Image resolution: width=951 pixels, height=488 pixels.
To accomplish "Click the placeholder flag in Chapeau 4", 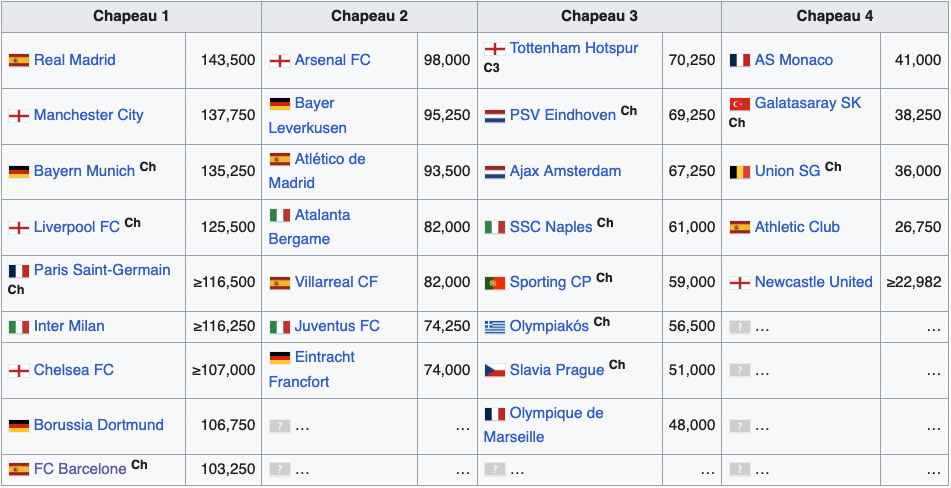I will [x=740, y=327].
